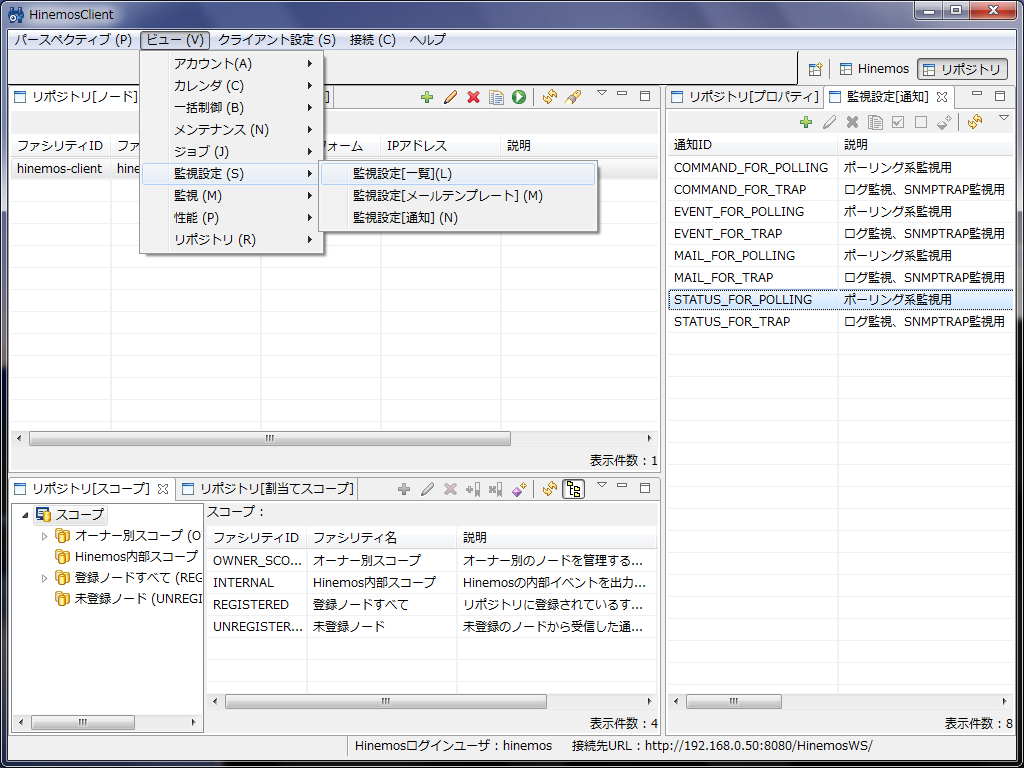
Task: Open the notification panel view menu triangle
Action: [x=1004, y=118]
